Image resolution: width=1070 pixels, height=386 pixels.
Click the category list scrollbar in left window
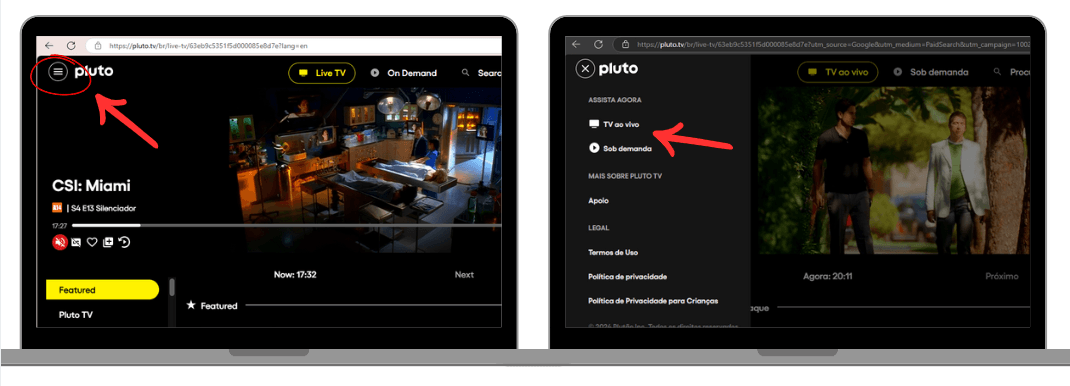(172, 286)
